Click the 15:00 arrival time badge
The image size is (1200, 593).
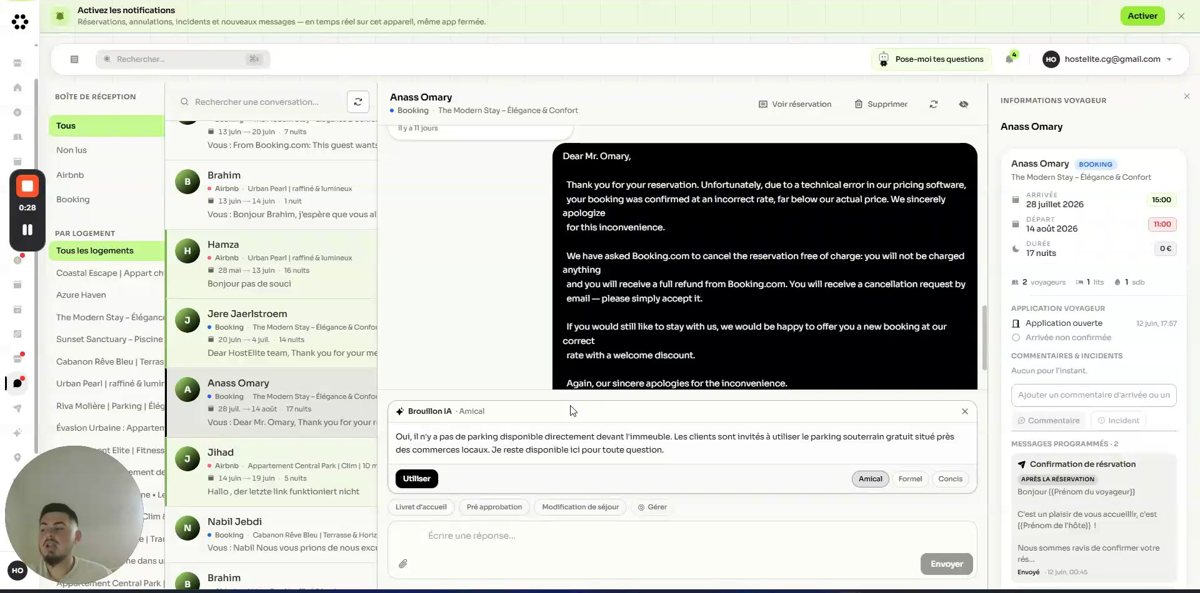pyautogui.click(x=1161, y=199)
